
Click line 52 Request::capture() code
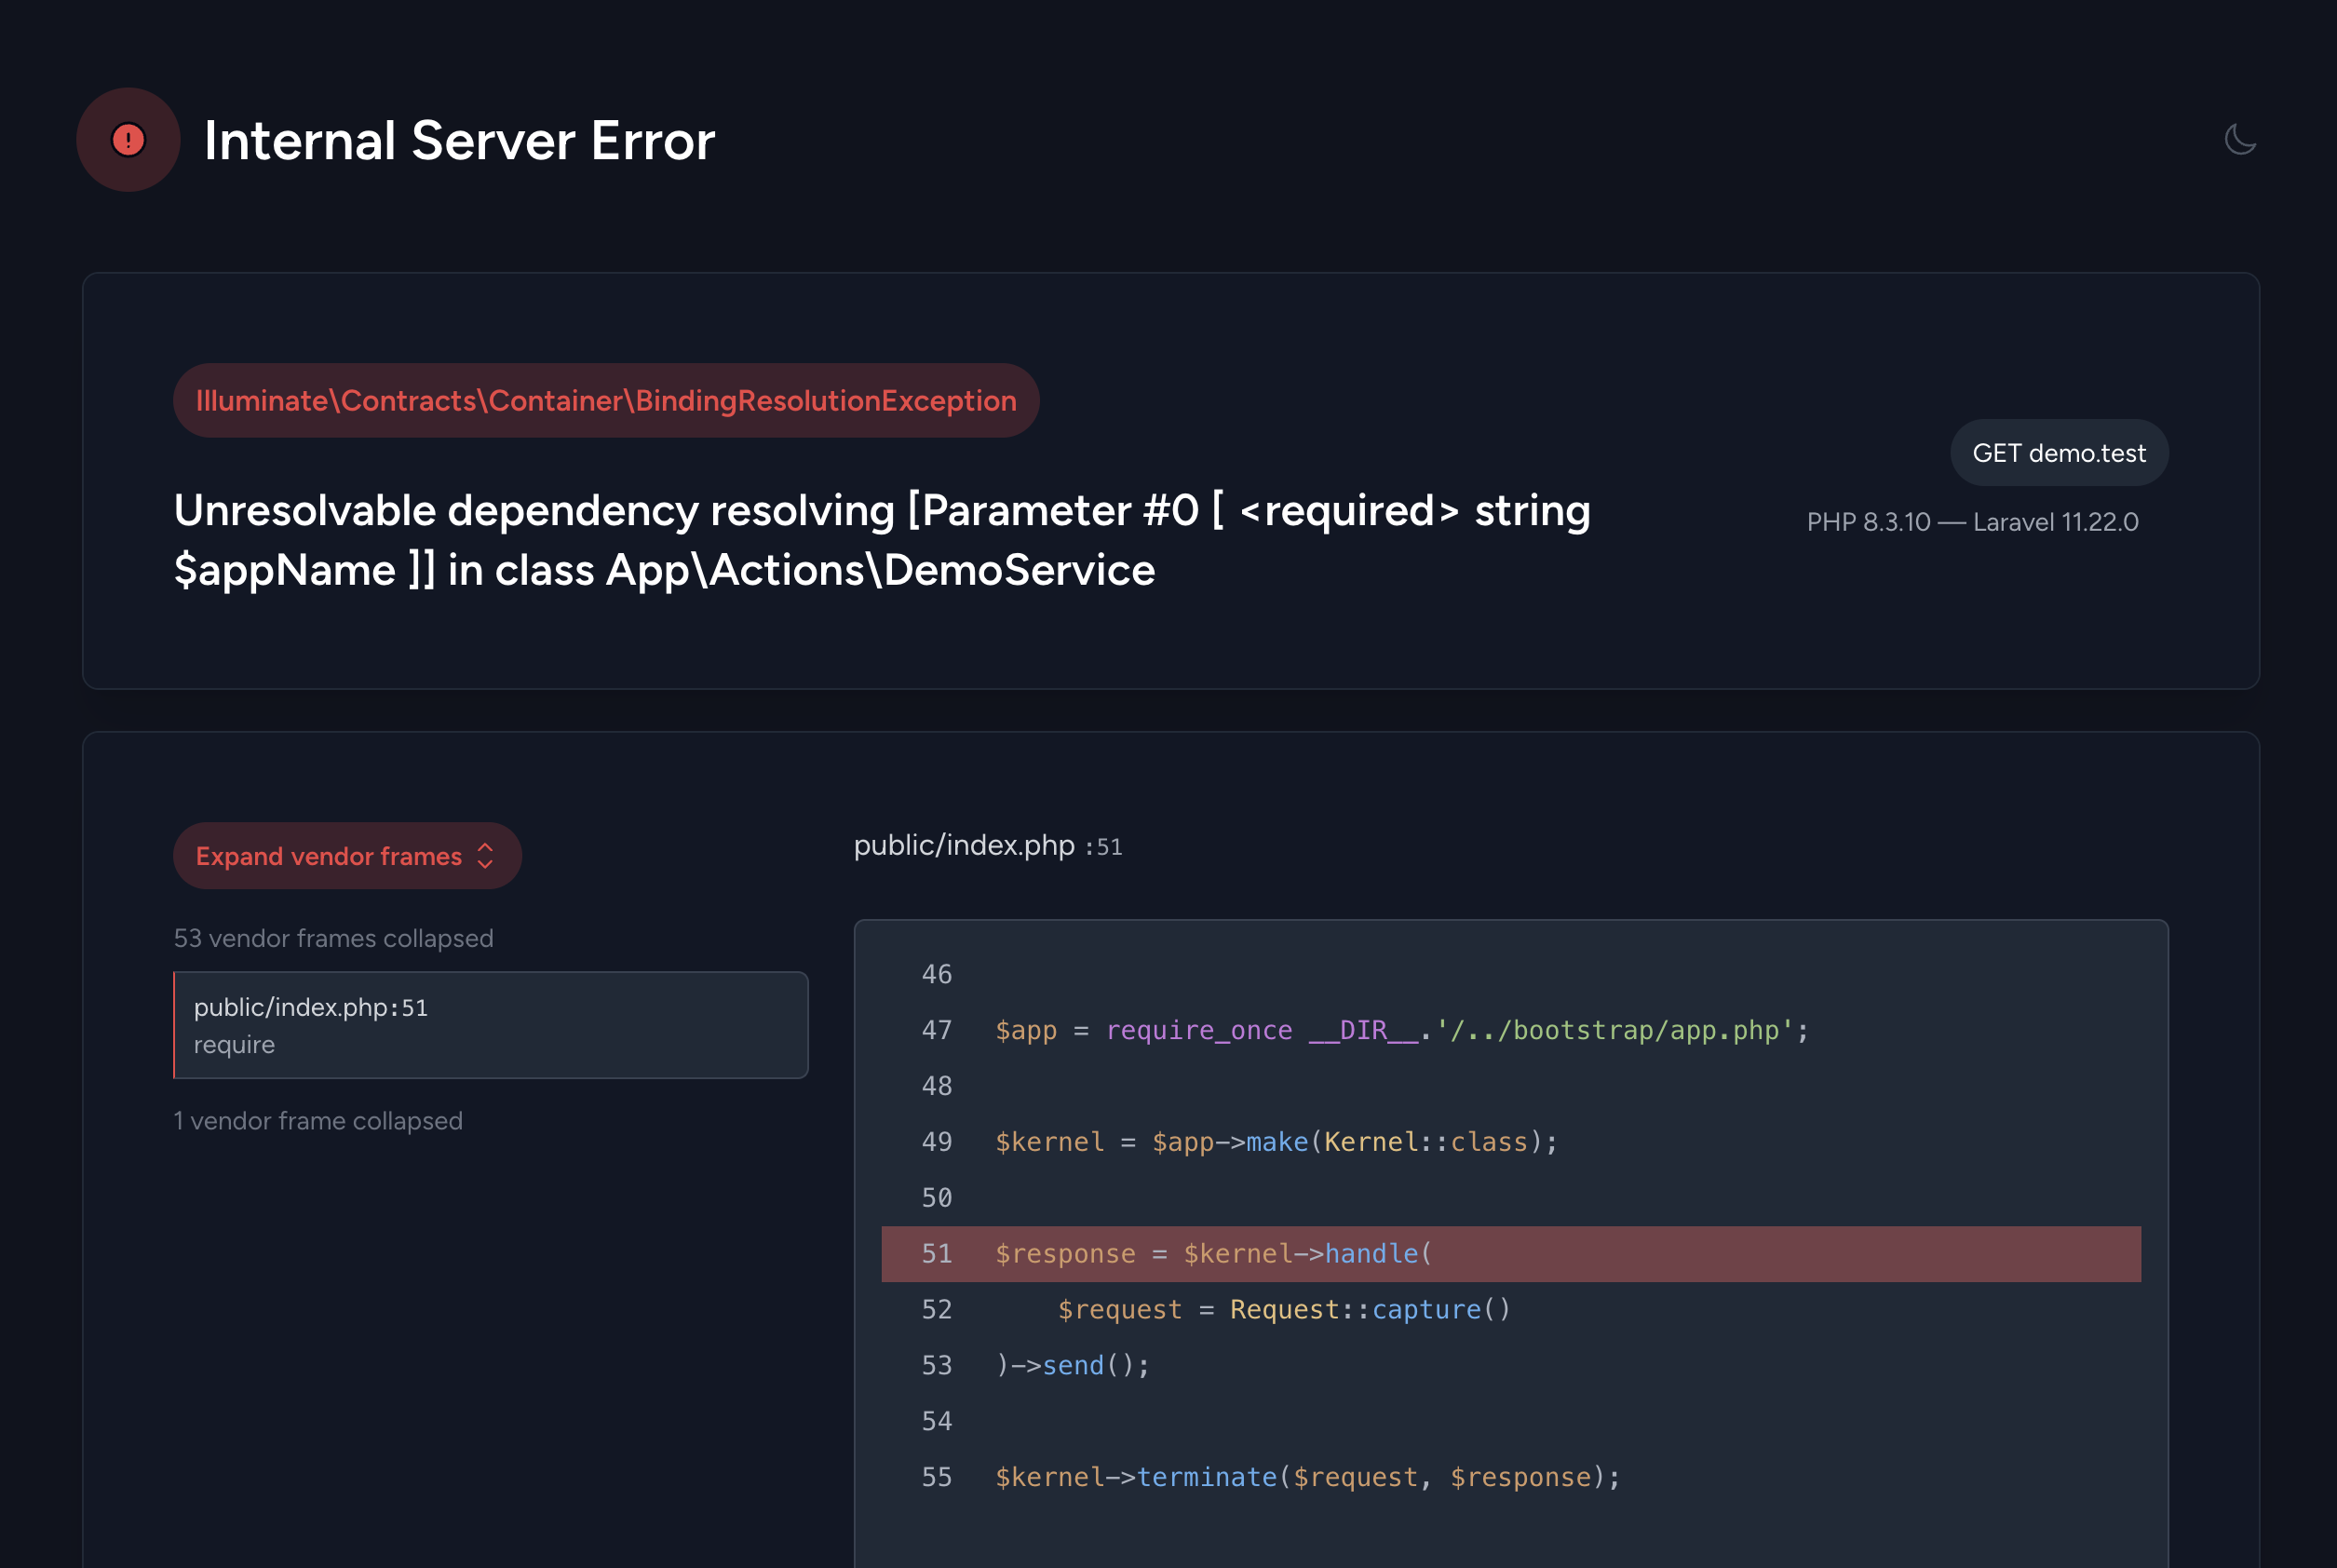point(1284,1310)
